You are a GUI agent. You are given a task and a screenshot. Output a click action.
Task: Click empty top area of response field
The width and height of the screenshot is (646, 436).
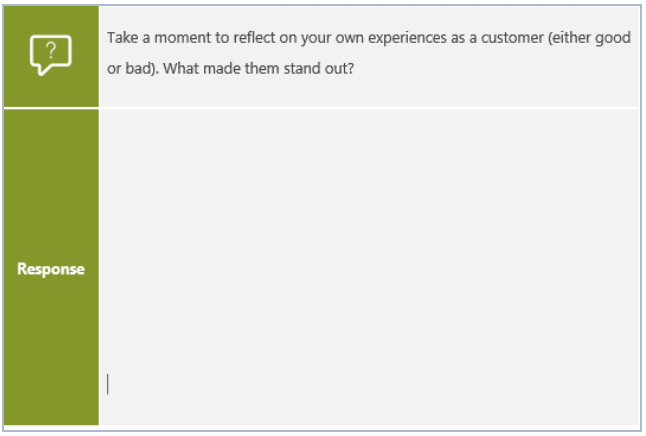369,132
